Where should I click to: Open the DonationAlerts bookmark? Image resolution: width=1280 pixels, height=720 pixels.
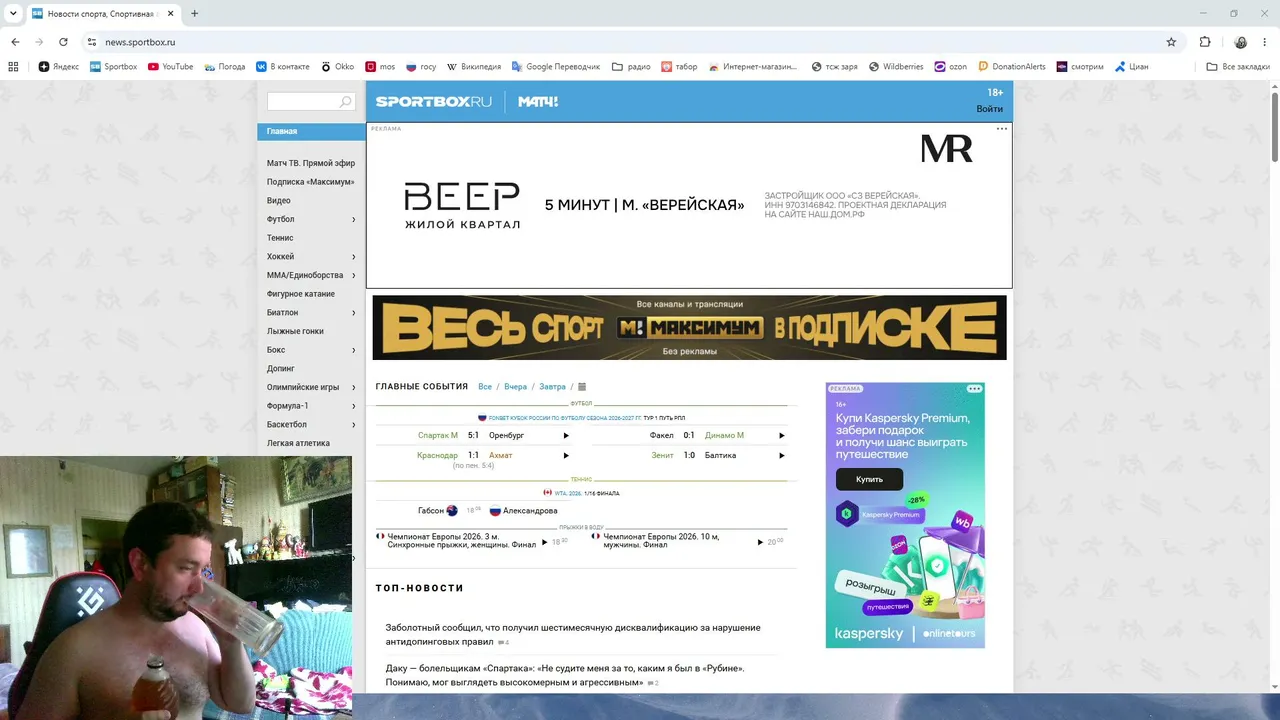tap(1012, 67)
